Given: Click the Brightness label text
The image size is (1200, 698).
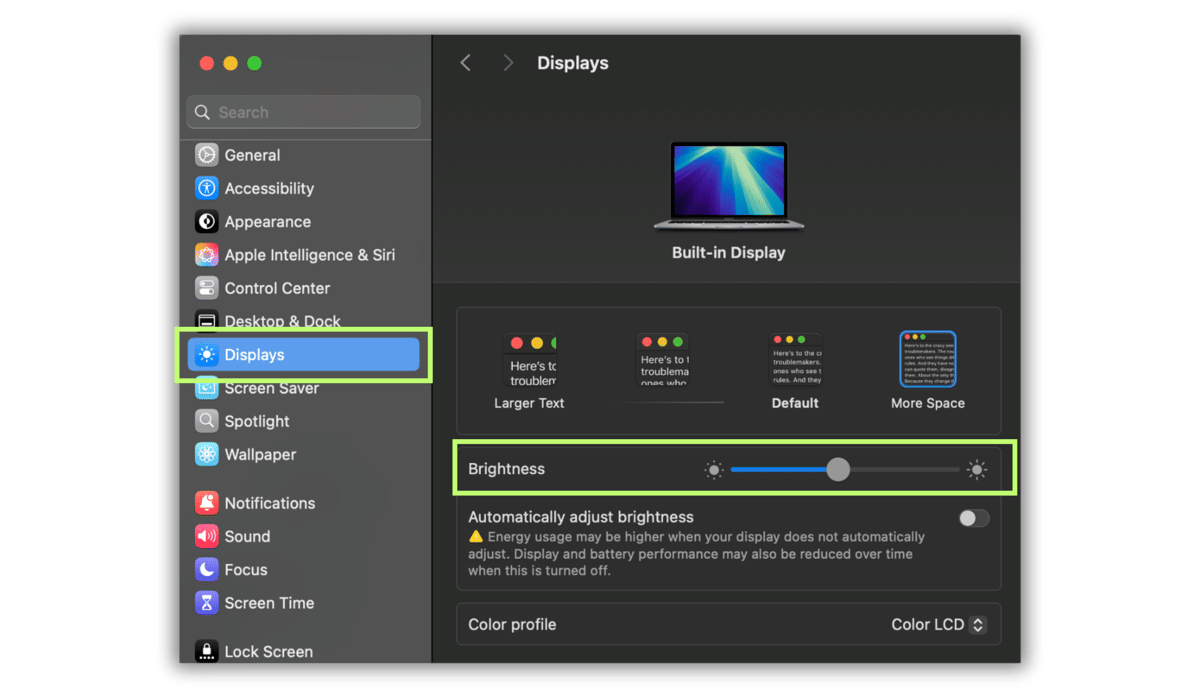Looking at the screenshot, I should (506, 469).
